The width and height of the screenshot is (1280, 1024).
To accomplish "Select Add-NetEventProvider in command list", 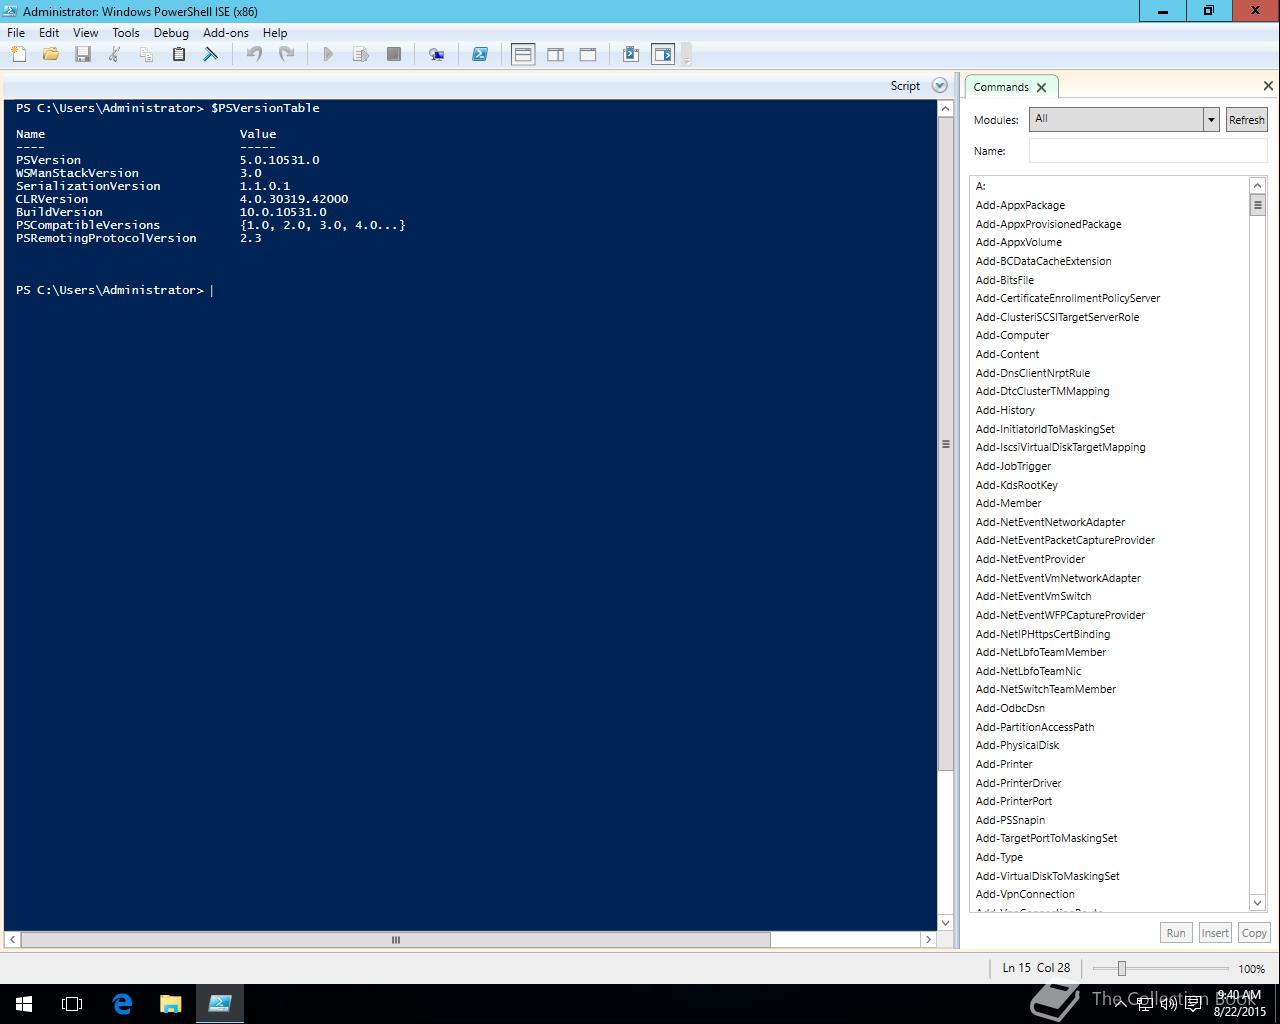I will click(1030, 559).
